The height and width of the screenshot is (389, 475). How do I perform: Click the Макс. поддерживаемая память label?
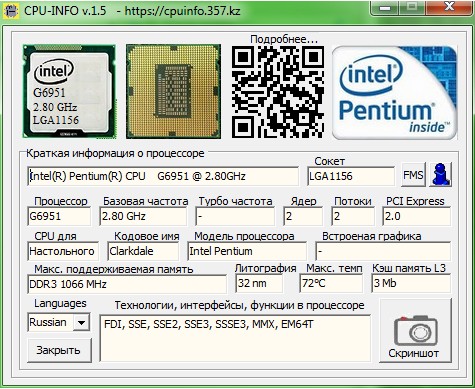click(x=114, y=269)
